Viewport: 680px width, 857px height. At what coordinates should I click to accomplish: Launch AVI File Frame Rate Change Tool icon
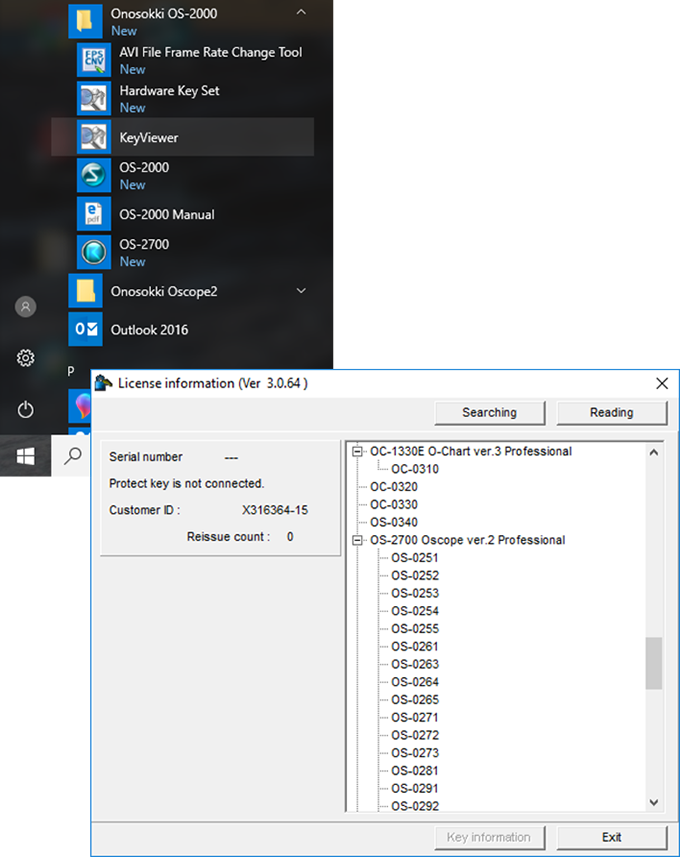[x=94, y=60]
